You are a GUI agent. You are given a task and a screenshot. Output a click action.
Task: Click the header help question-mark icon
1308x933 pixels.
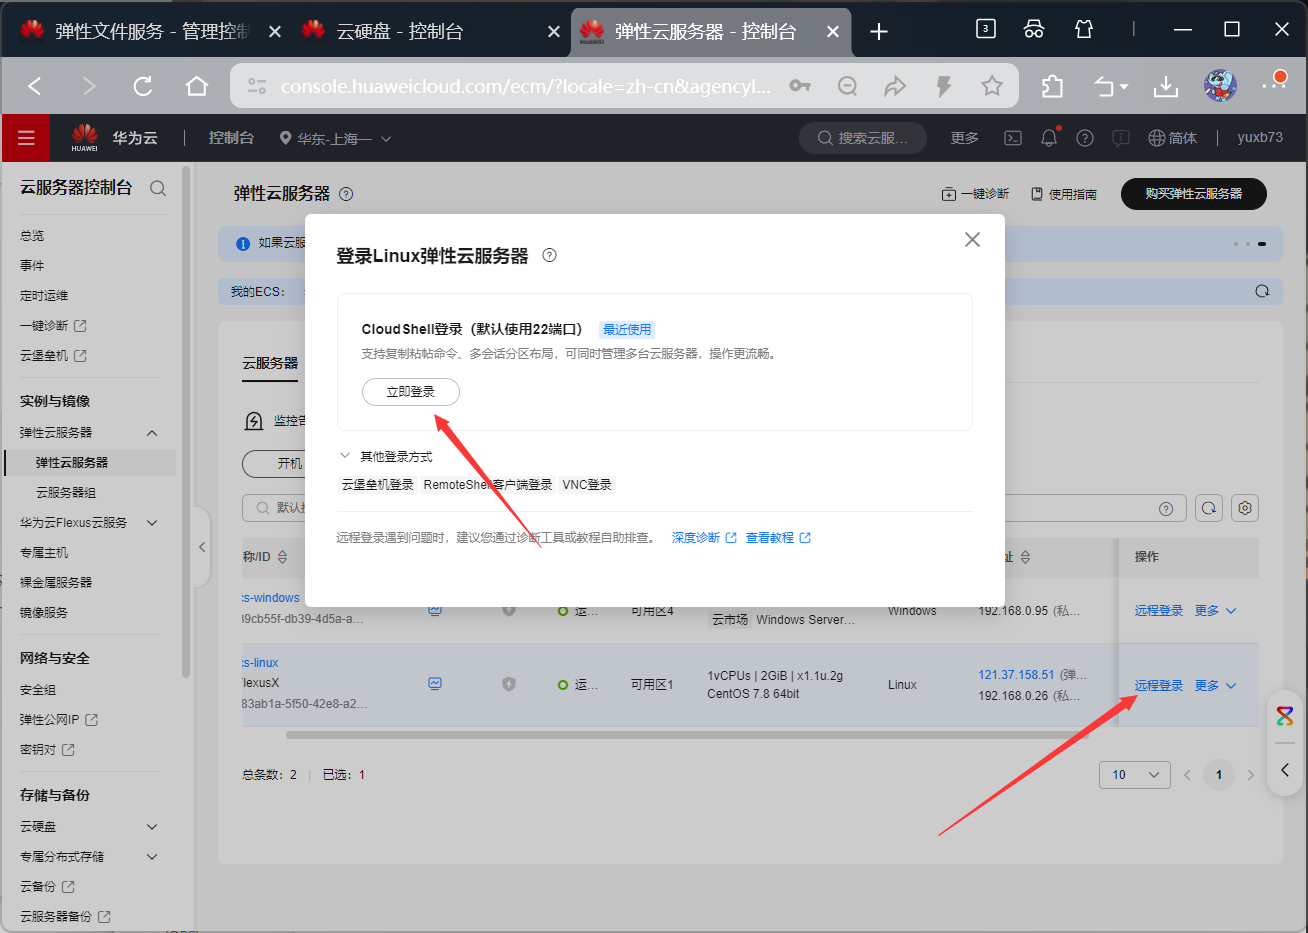(1085, 138)
